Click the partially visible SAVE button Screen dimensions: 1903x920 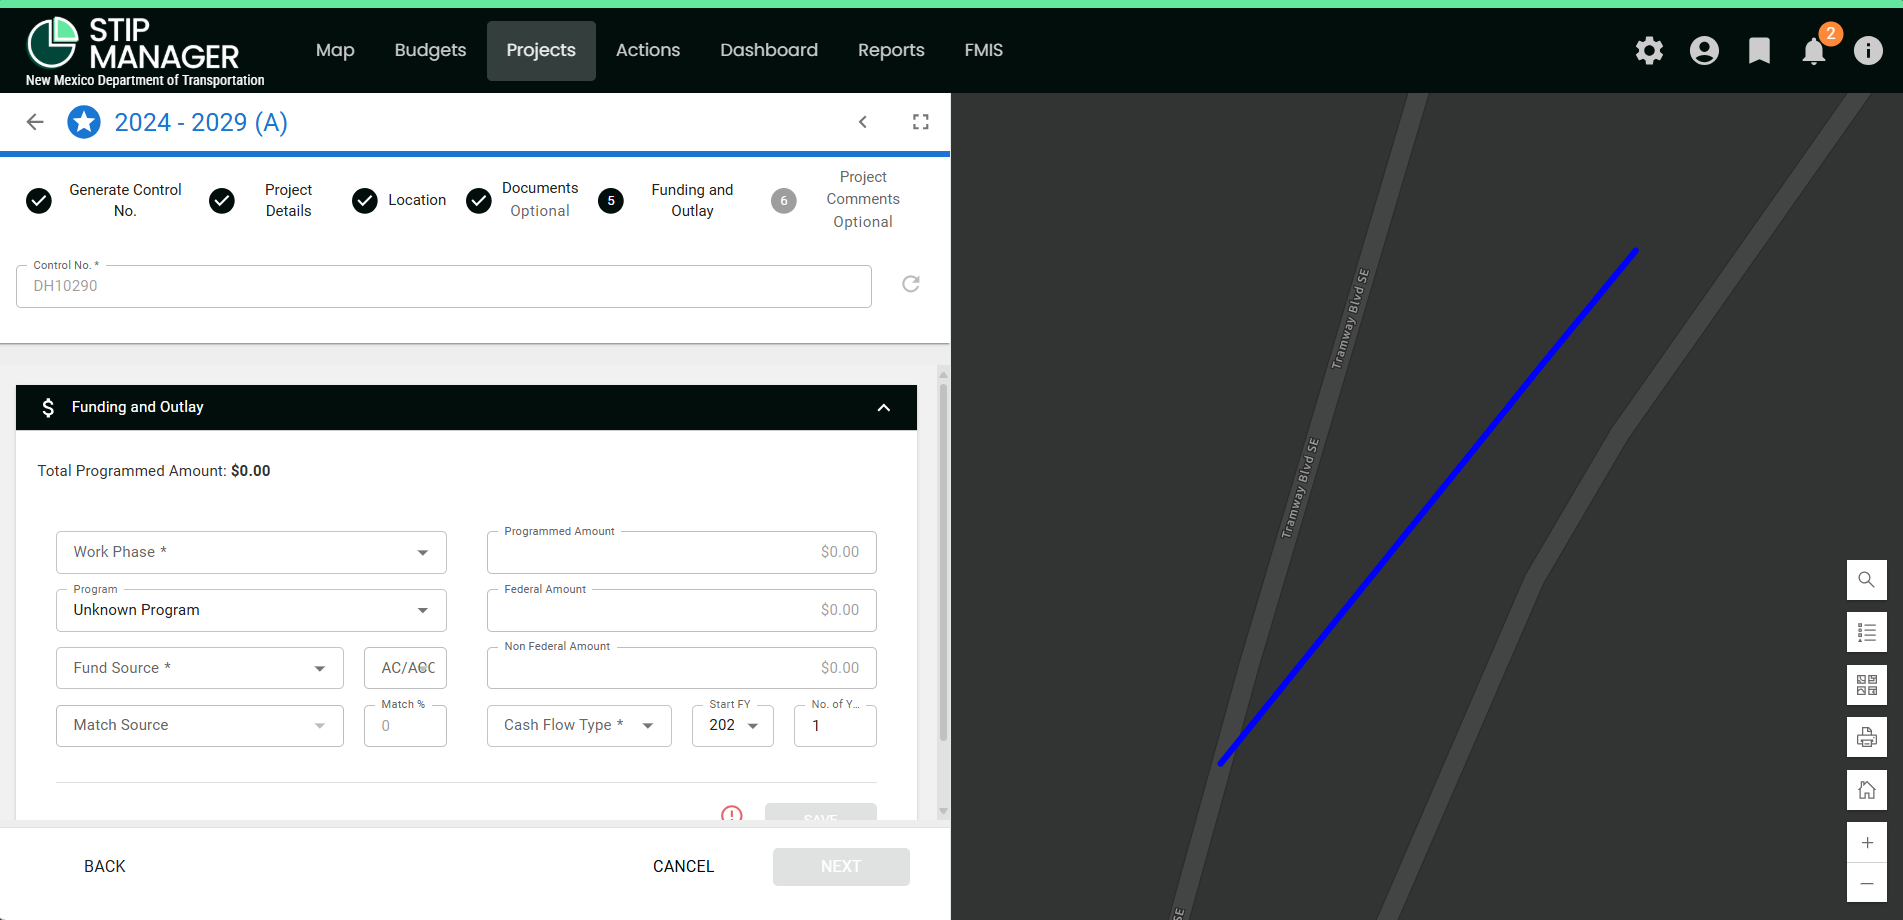[x=821, y=812]
